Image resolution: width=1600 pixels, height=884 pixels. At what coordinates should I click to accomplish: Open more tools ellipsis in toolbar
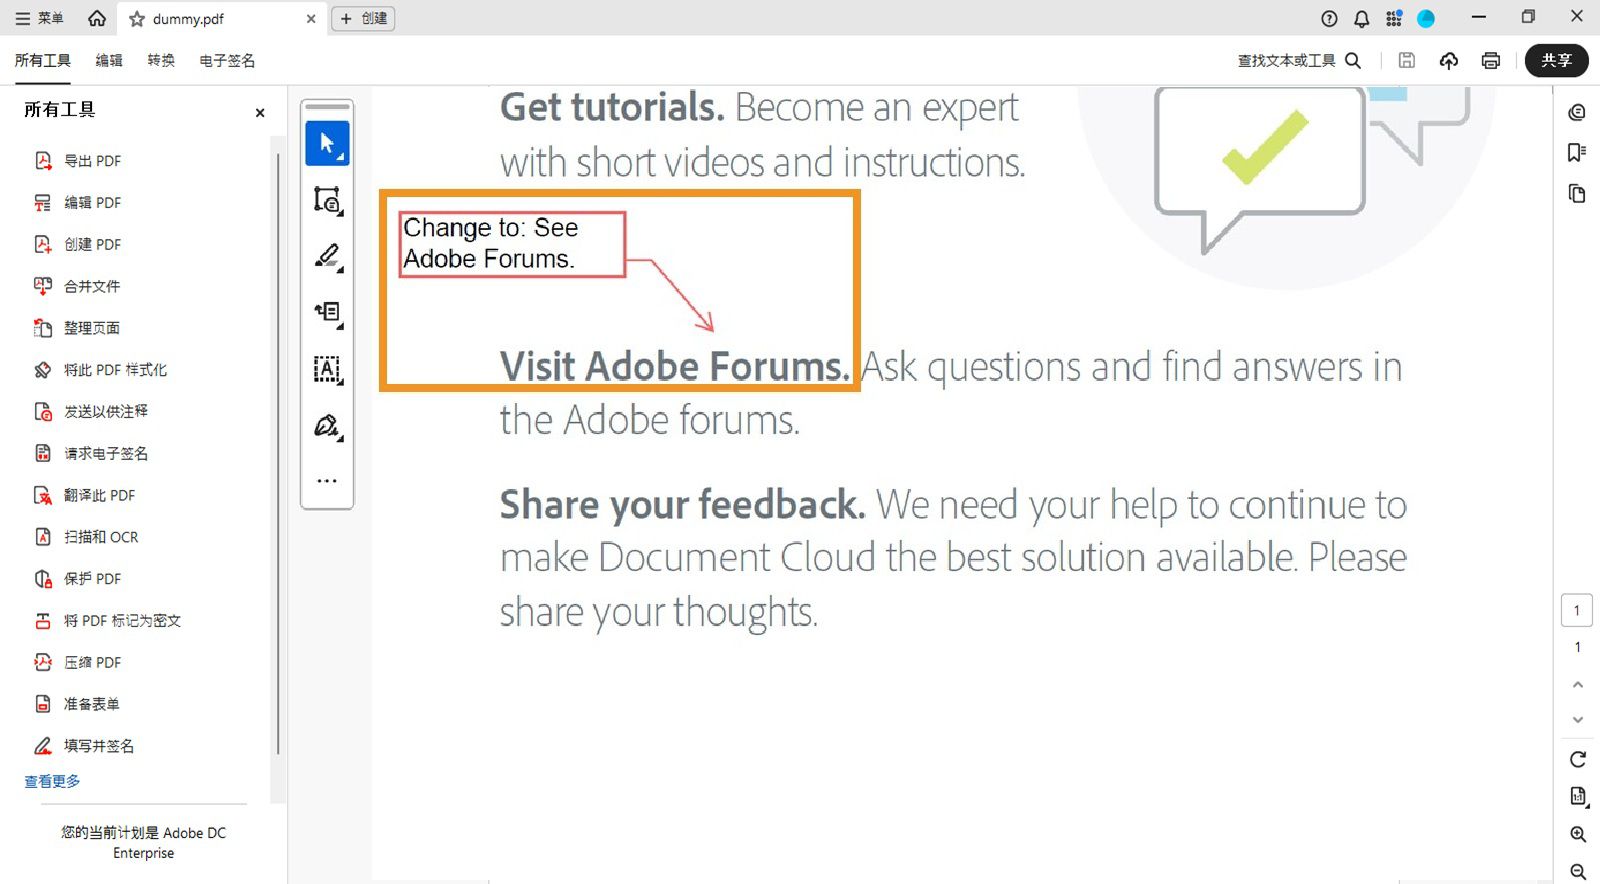[x=327, y=481]
